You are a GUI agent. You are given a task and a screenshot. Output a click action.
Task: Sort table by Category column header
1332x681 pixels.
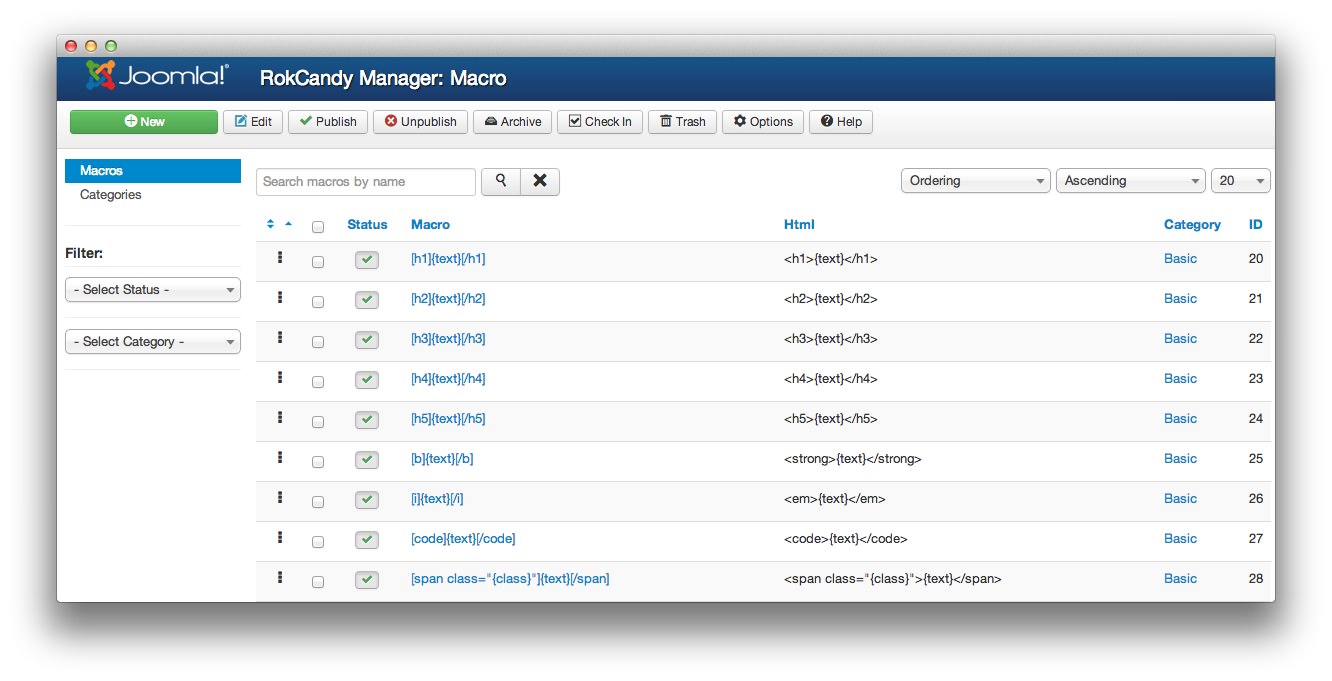point(1192,225)
